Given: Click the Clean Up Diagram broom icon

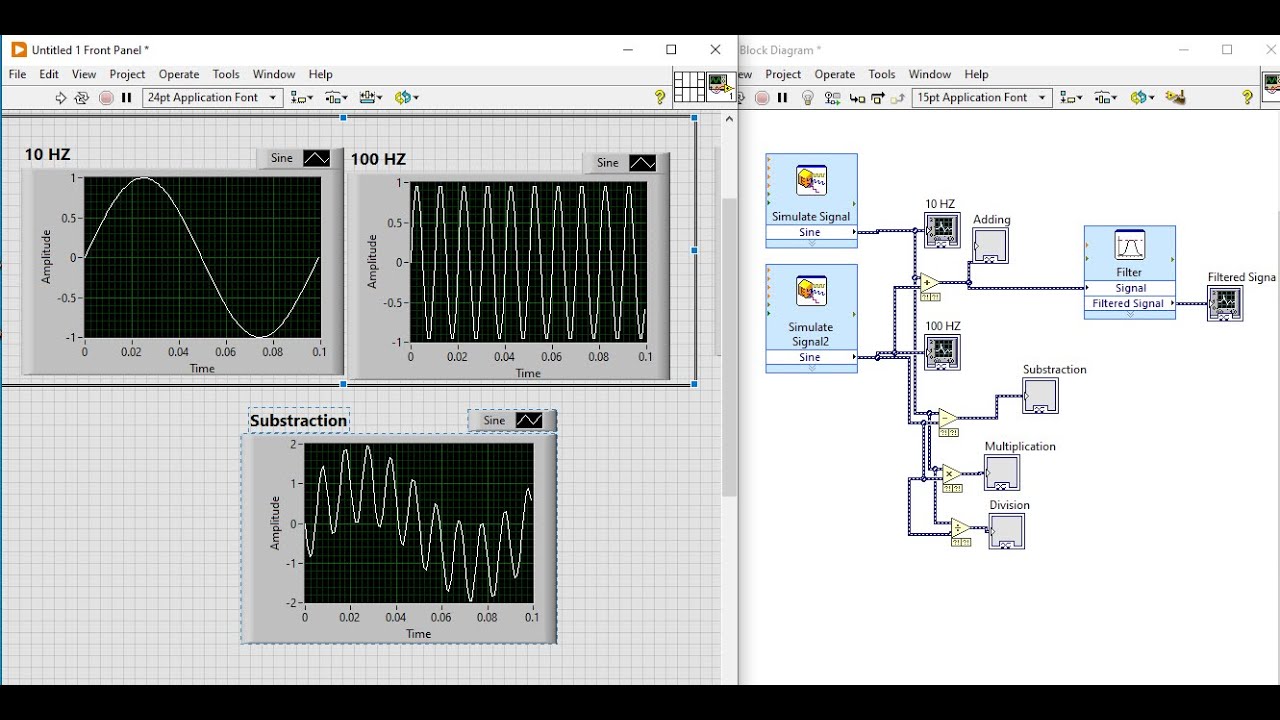Looking at the screenshot, I should pos(1175,97).
